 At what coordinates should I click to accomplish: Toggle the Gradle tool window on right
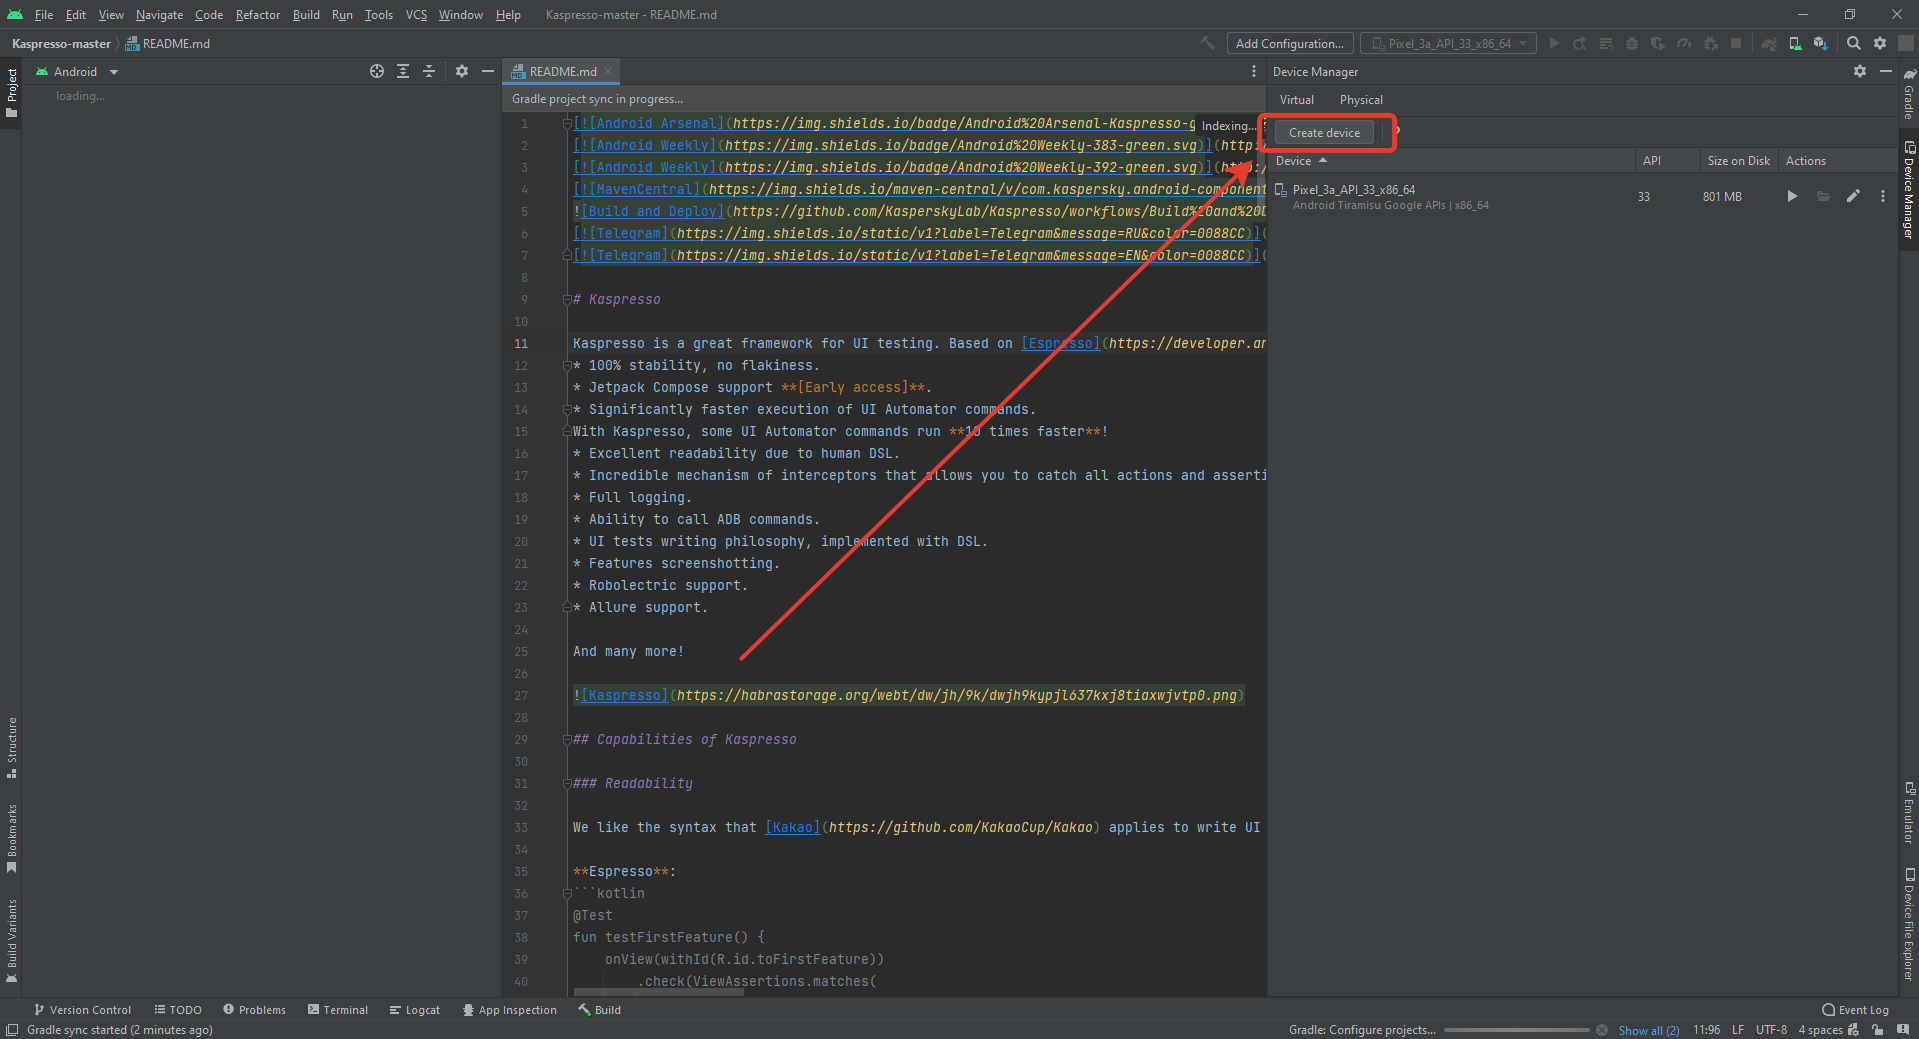[x=1909, y=94]
